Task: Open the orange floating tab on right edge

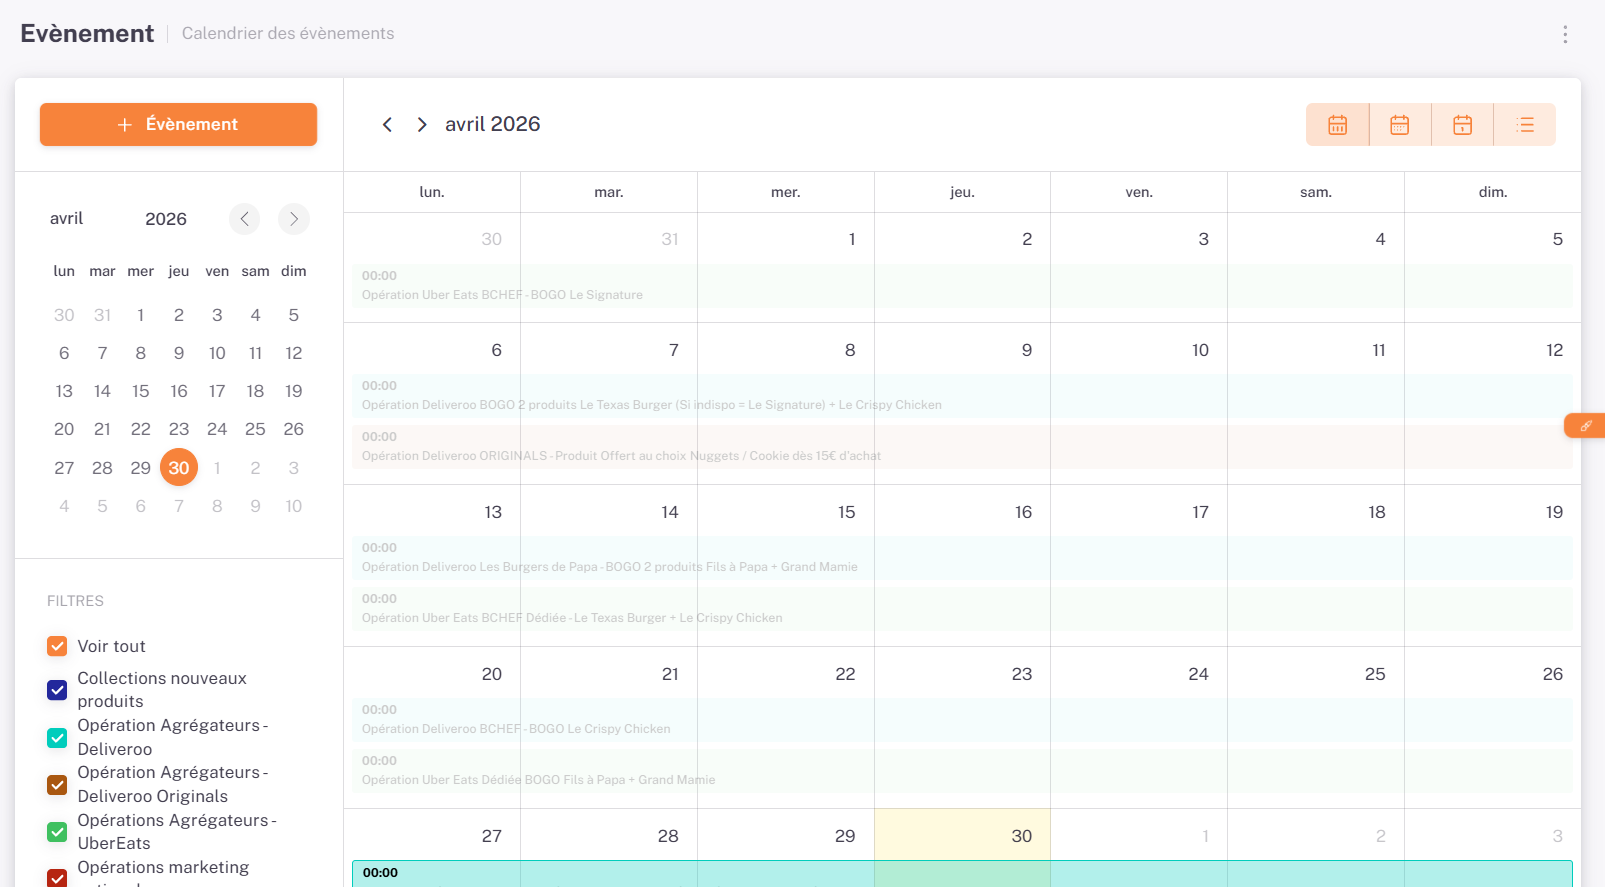Action: point(1585,426)
